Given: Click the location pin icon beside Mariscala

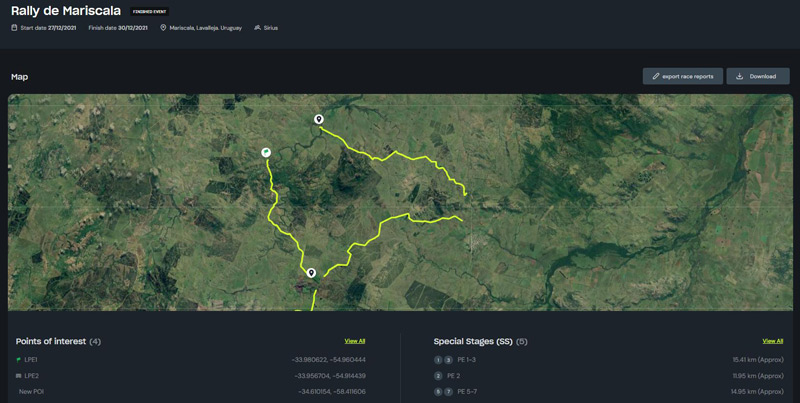Looking at the screenshot, I should pos(163,28).
